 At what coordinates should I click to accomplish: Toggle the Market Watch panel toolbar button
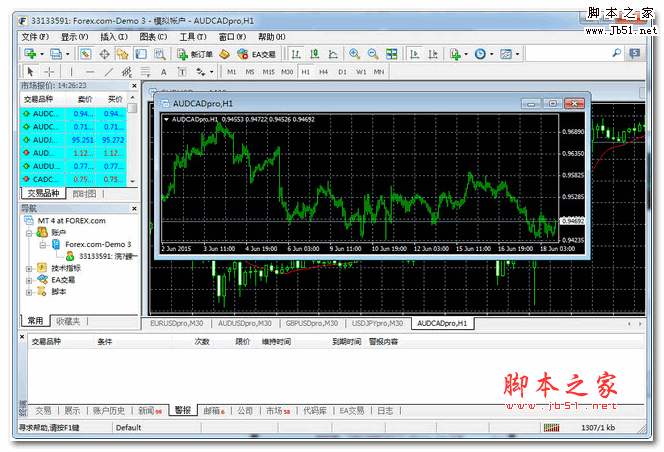(86, 54)
